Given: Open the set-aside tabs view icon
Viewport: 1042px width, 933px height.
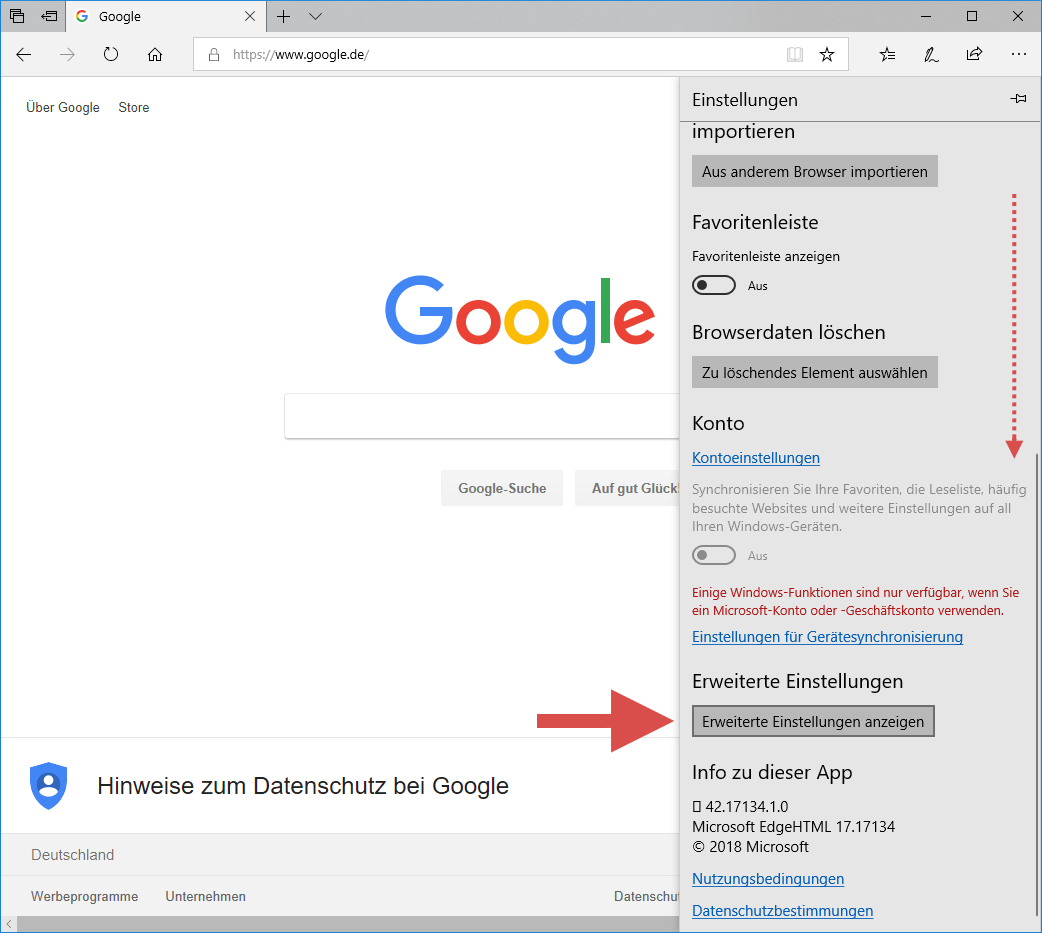Looking at the screenshot, I should pos(17,16).
